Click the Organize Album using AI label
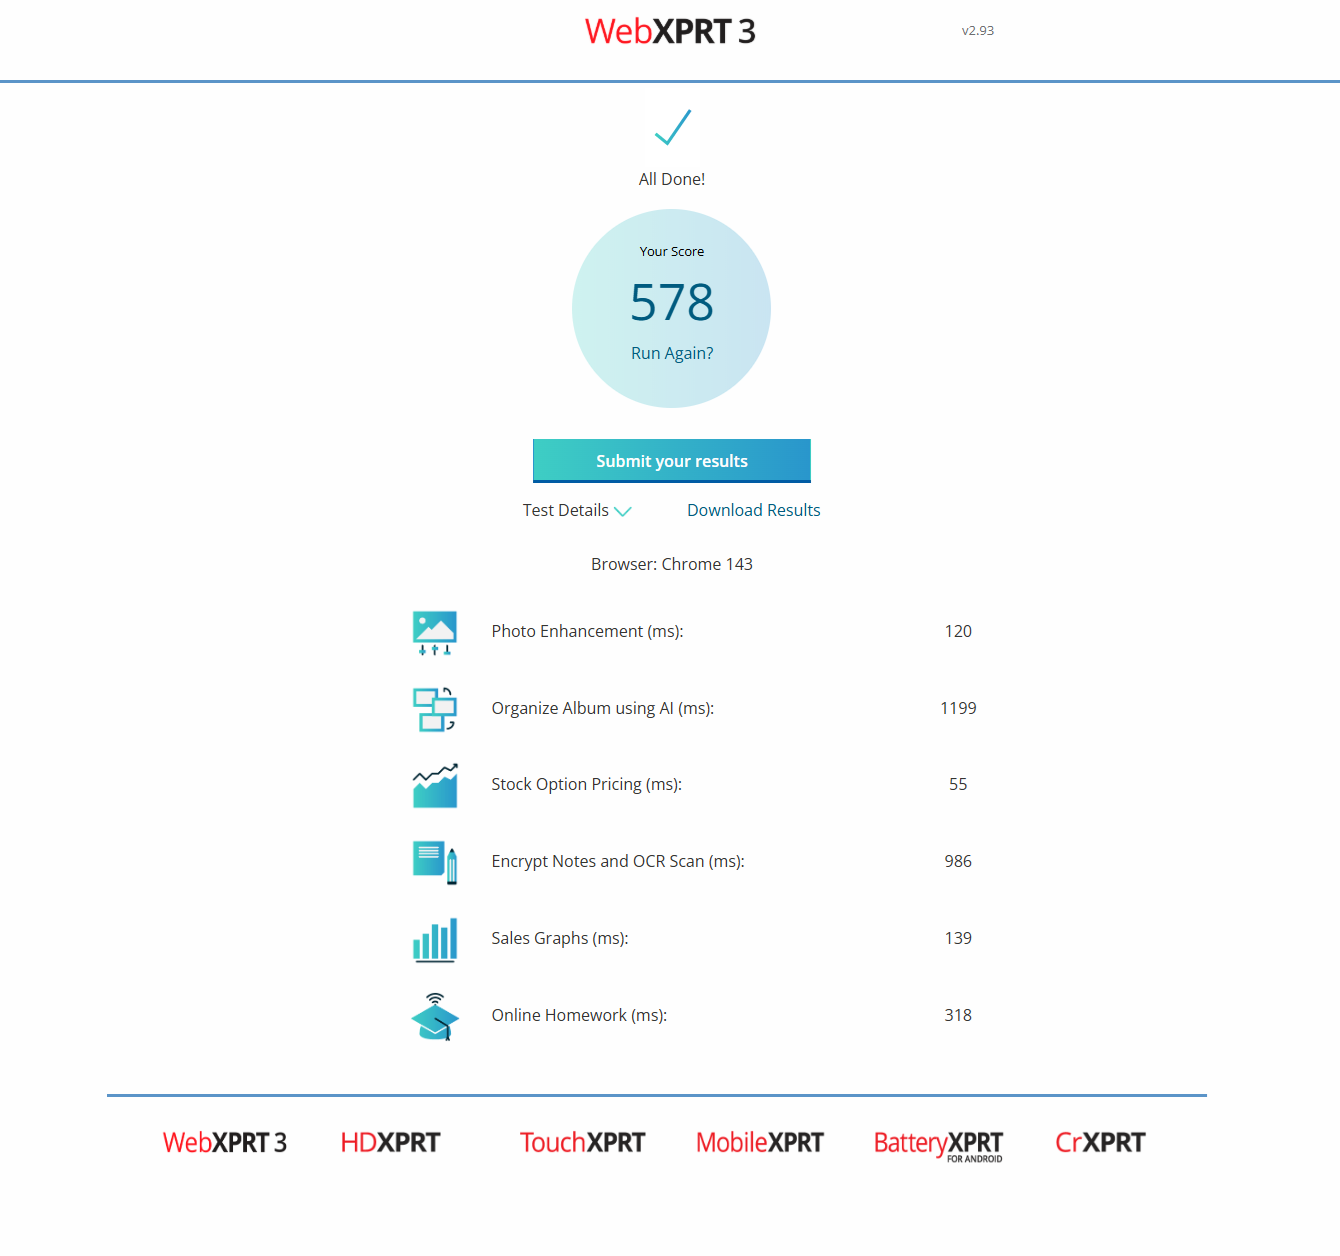 pos(603,708)
